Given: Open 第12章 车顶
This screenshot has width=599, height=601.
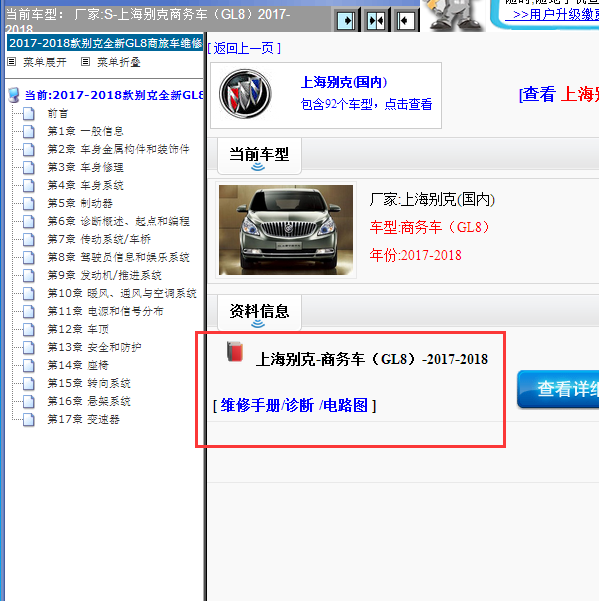Looking at the screenshot, I should pyautogui.click(x=78, y=330).
